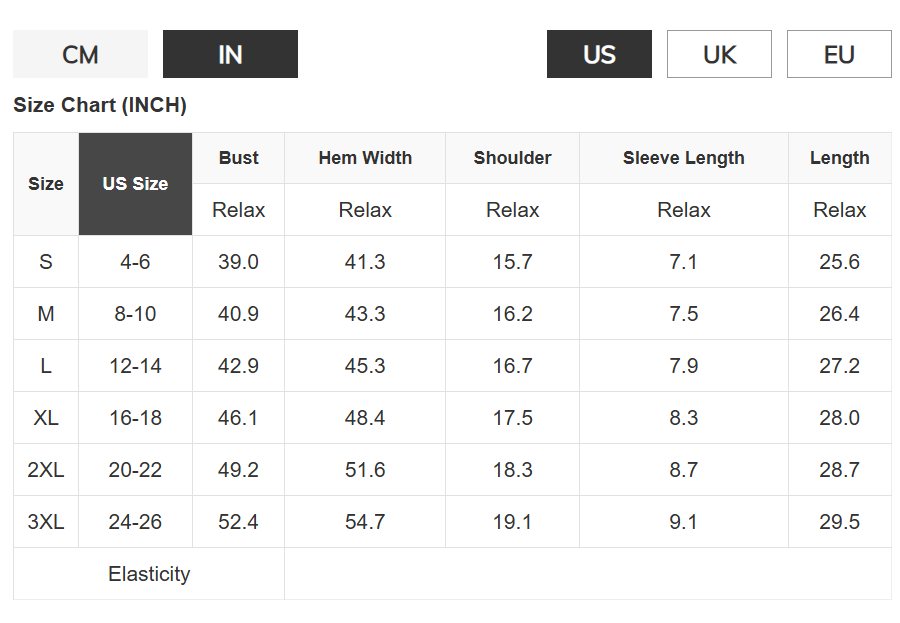This screenshot has height=623, width=900.
Task: Click the Size column header
Action: 46,184
